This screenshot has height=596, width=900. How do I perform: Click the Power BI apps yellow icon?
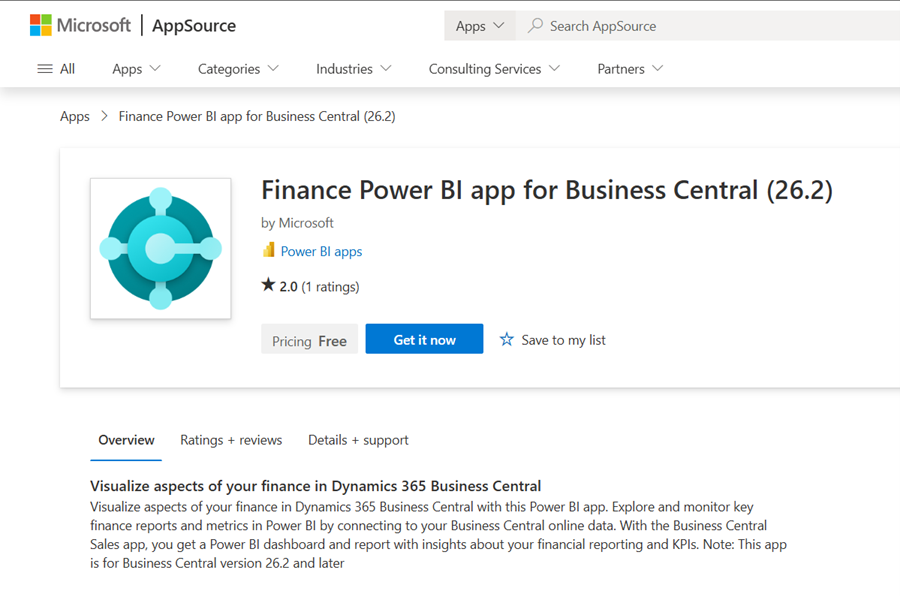click(x=268, y=251)
